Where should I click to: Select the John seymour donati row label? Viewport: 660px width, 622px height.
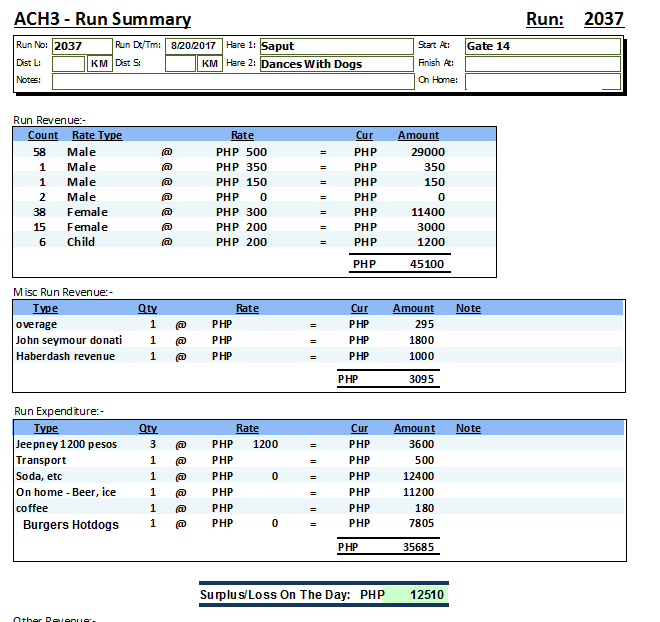click(69, 340)
